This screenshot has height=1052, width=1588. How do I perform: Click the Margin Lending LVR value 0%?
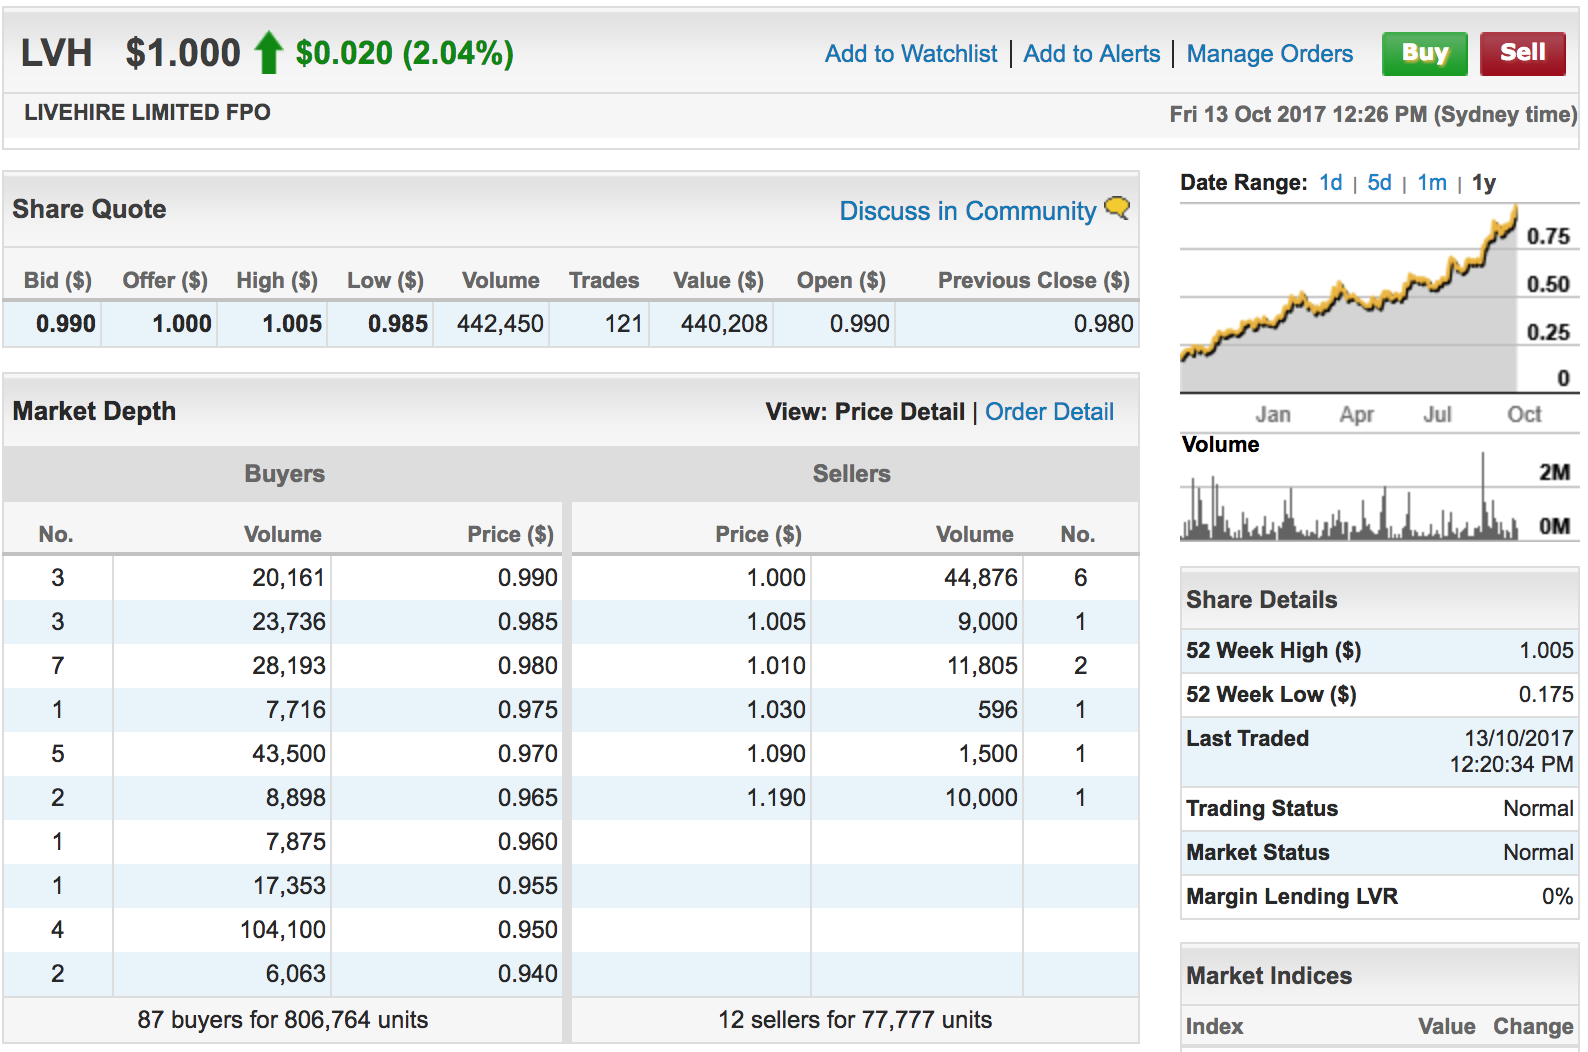point(1557,897)
